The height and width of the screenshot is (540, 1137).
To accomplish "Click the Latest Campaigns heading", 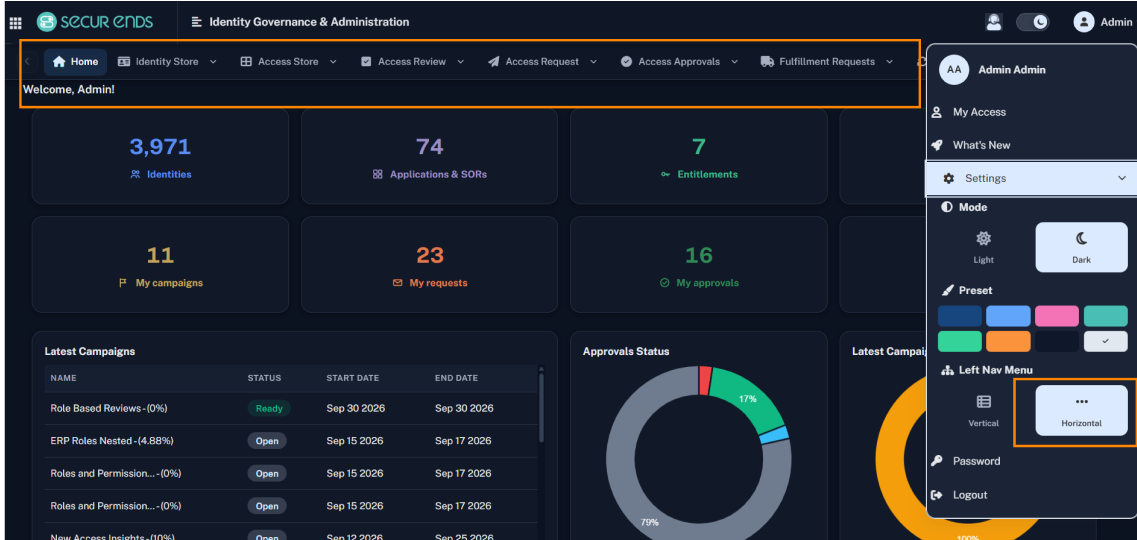I will [90, 352].
